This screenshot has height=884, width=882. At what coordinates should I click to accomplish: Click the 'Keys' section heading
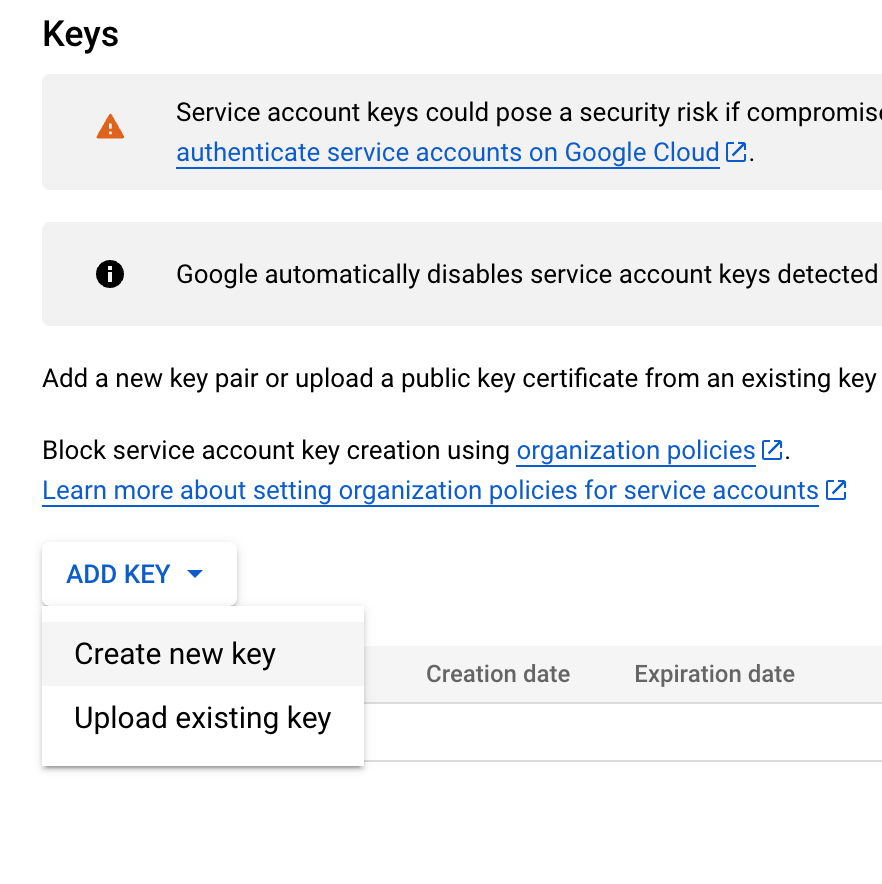[x=81, y=34]
